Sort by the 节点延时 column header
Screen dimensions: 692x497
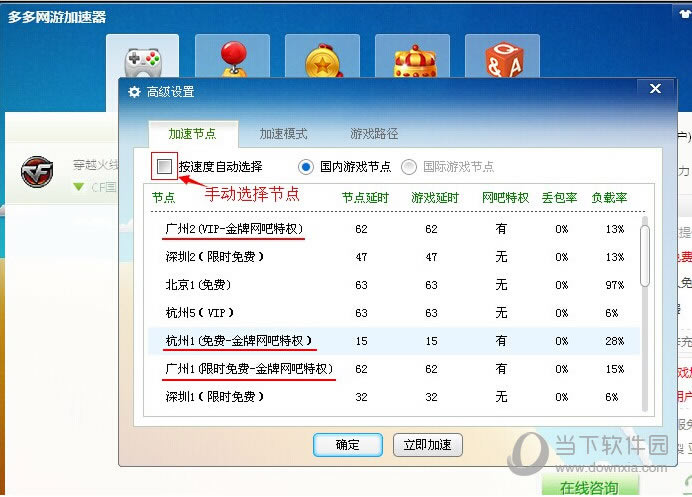[x=365, y=197]
